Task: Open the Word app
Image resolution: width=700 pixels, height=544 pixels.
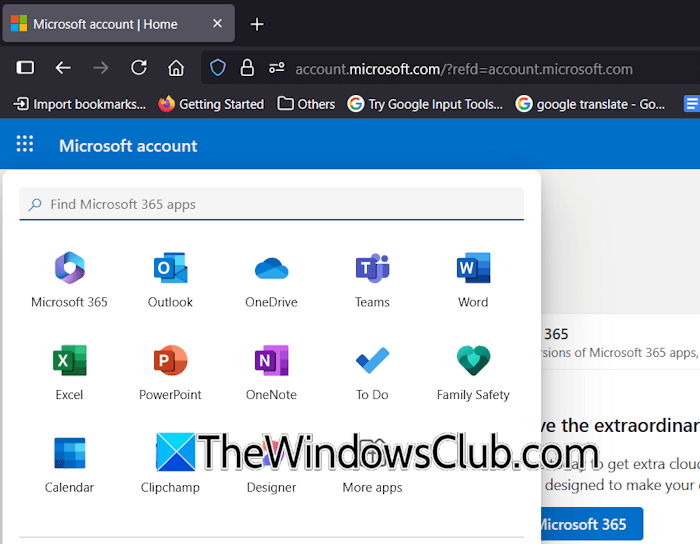Action: point(473,268)
